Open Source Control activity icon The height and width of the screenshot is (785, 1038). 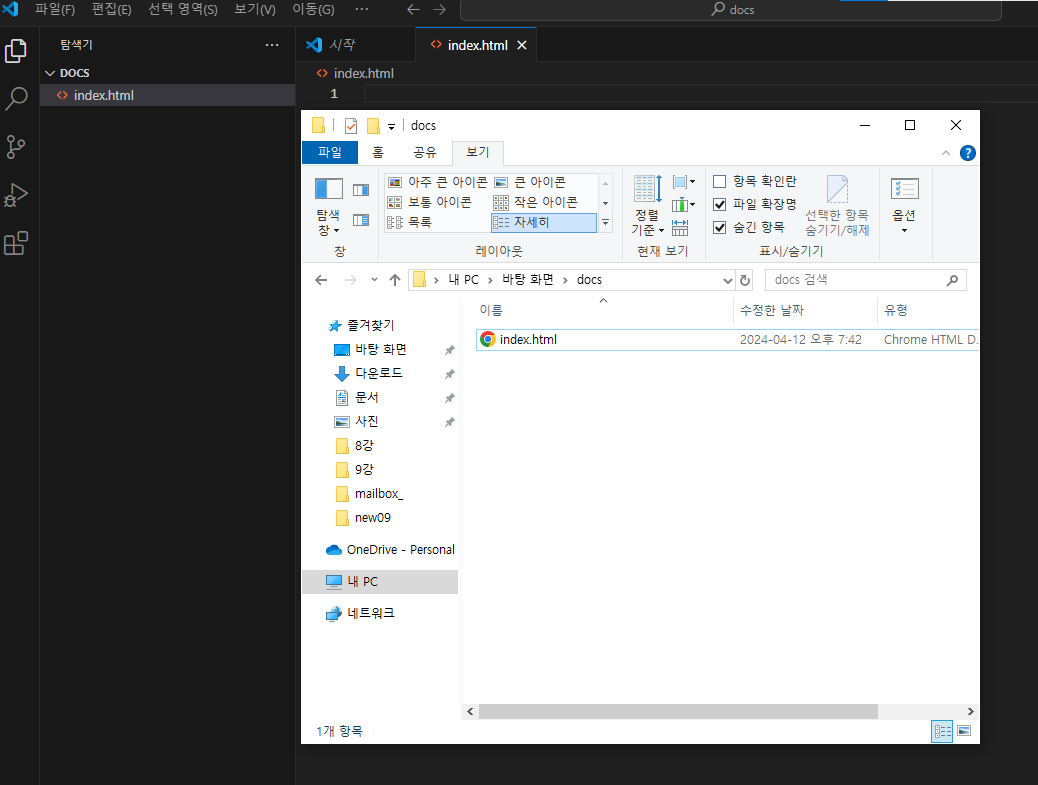pyautogui.click(x=16, y=146)
